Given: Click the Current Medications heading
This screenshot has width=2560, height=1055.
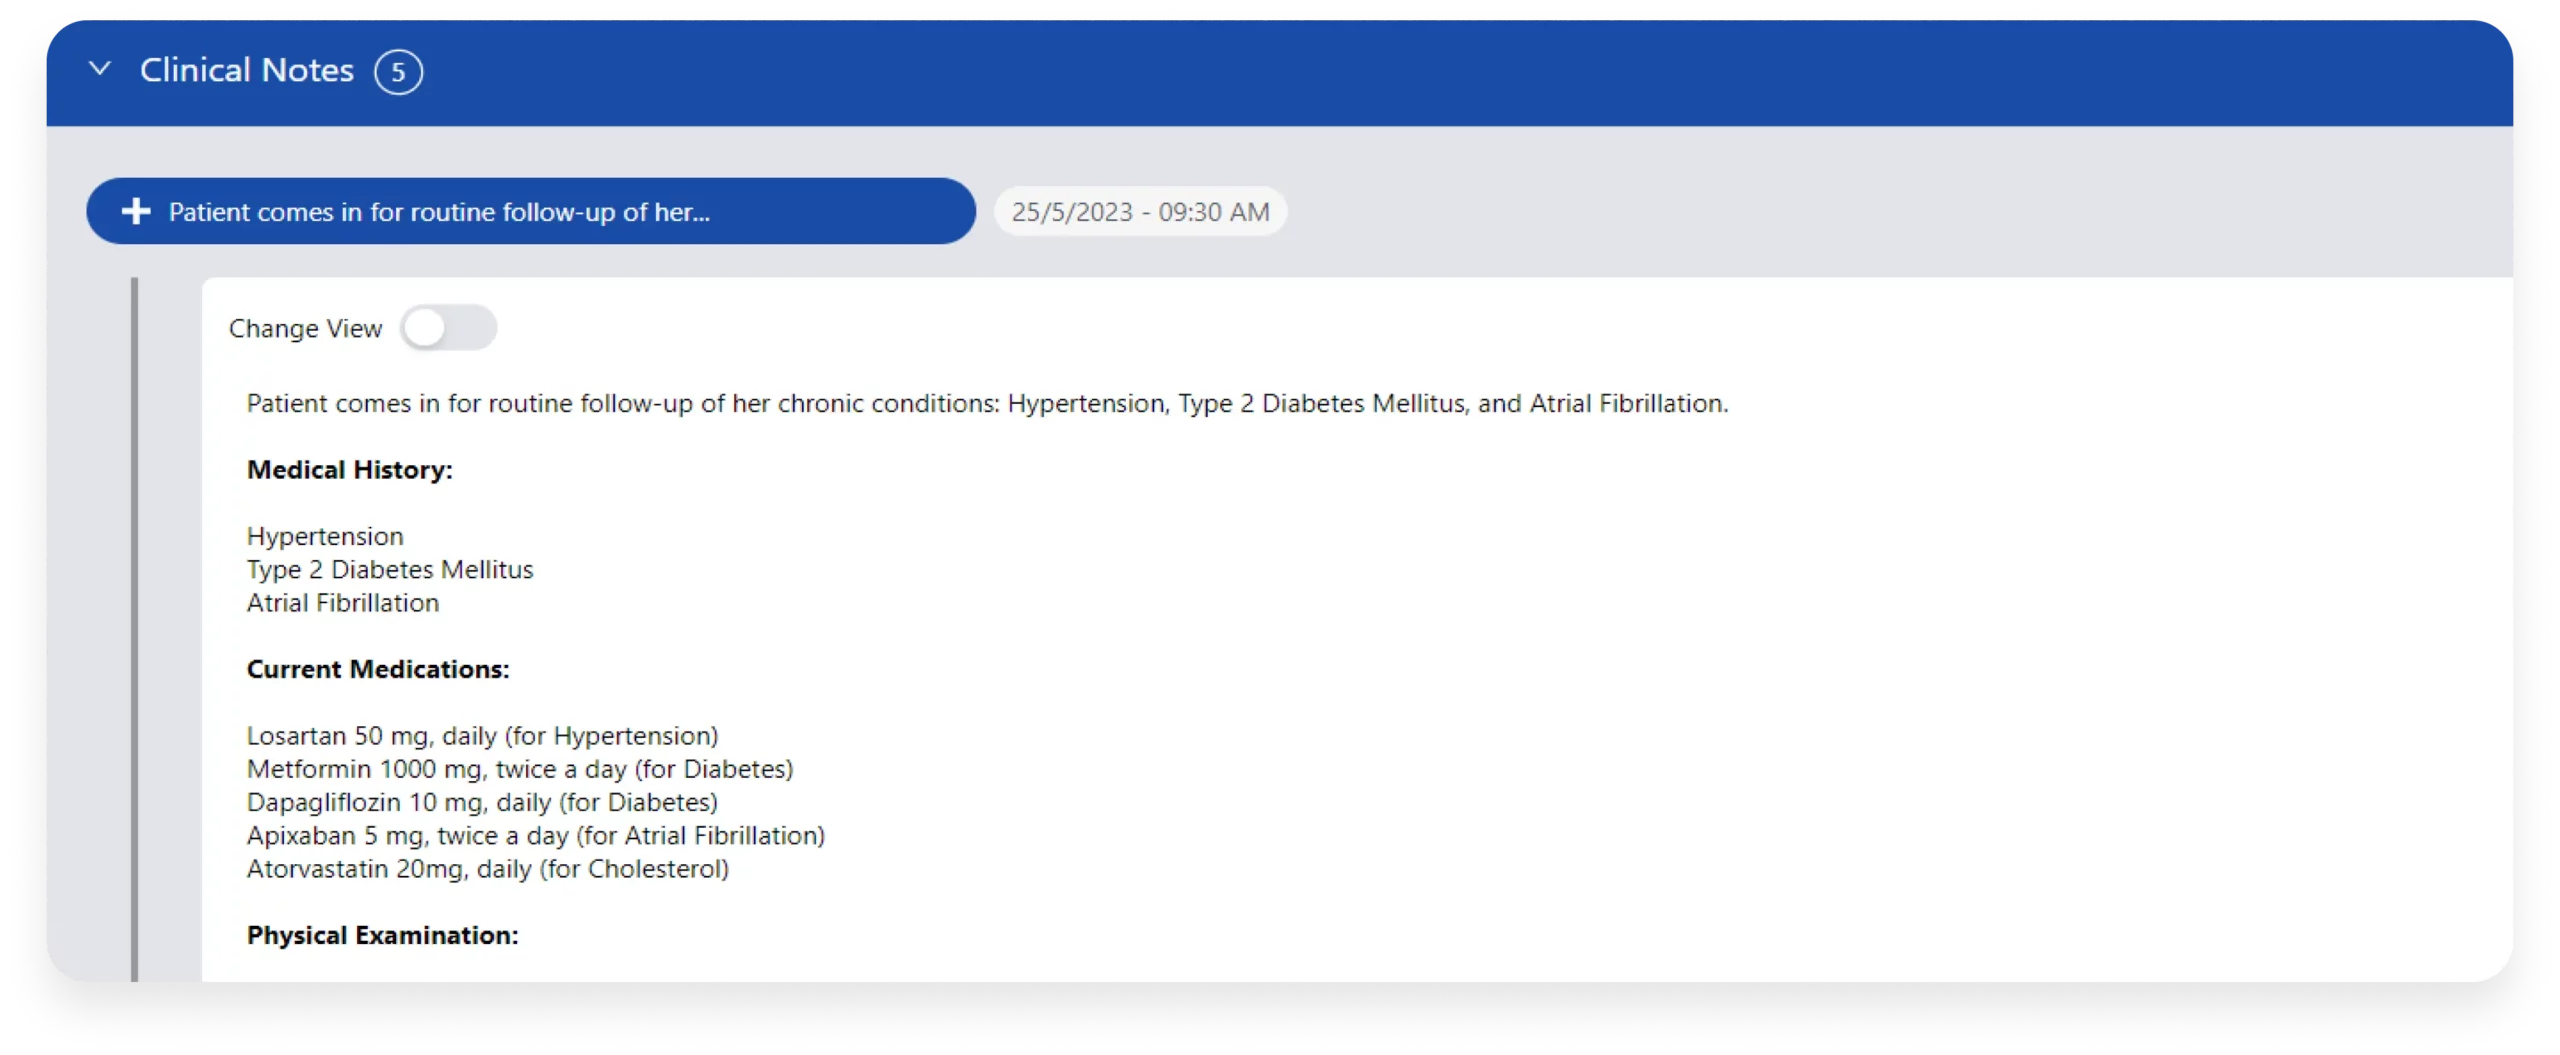Looking at the screenshot, I should pyautogui.click(x=378, y=669).
